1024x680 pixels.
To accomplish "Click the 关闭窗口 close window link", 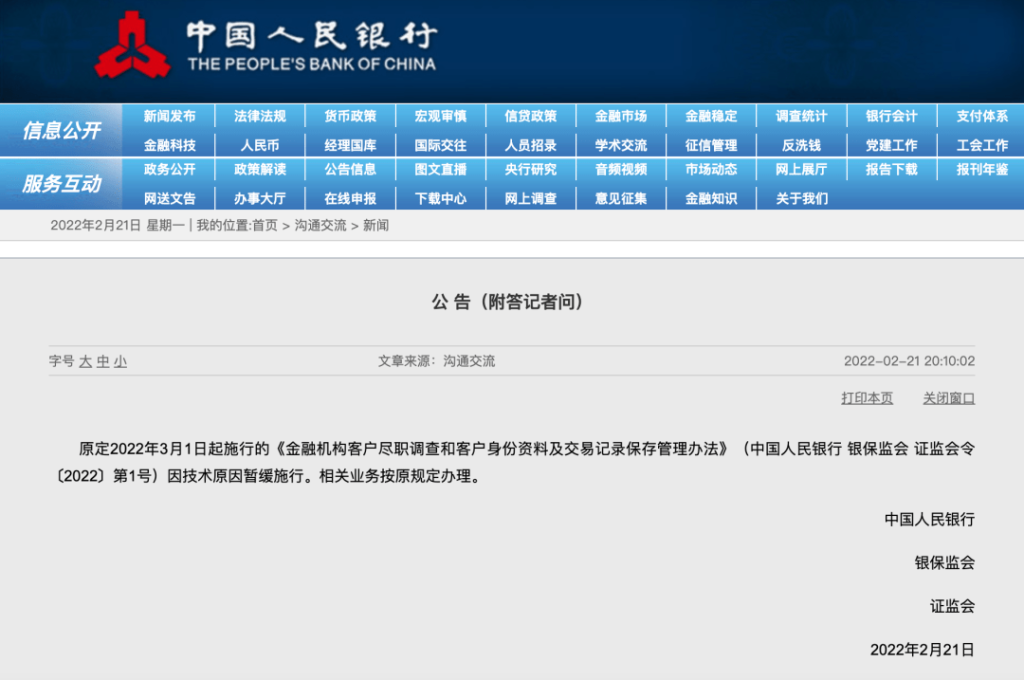I will (948, 398).
